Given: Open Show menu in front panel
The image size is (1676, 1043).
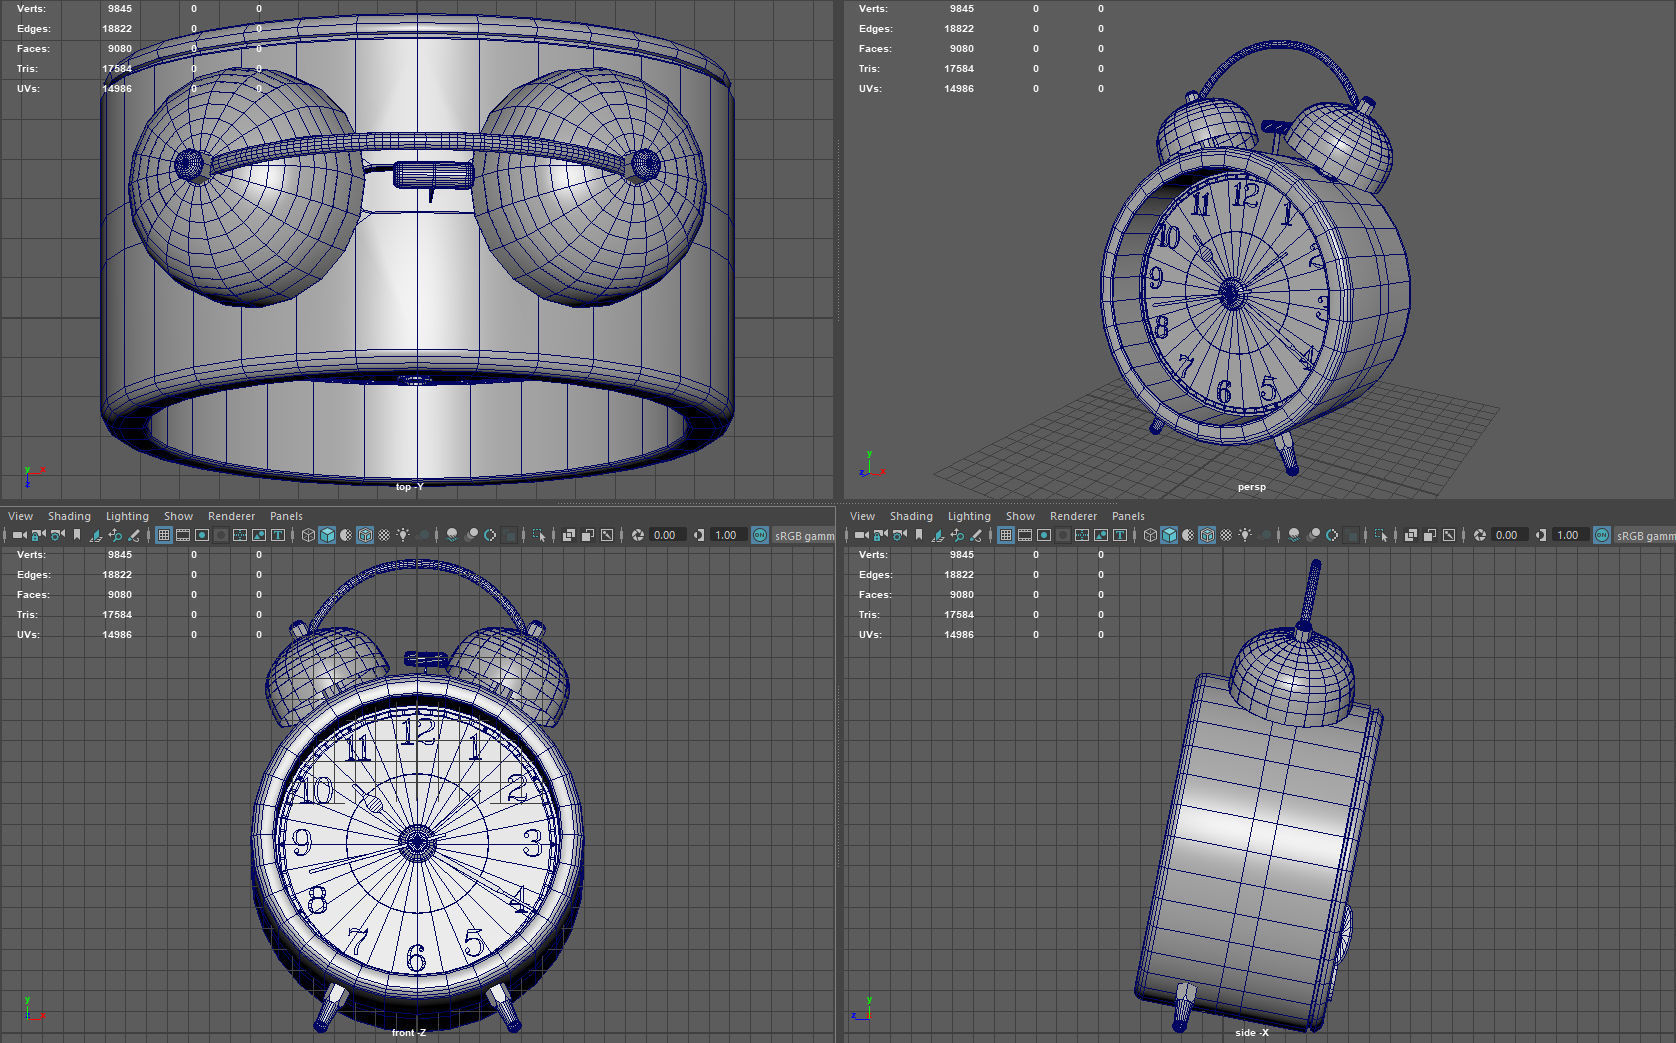Looking at the screenshot, I should pos(178,516).
